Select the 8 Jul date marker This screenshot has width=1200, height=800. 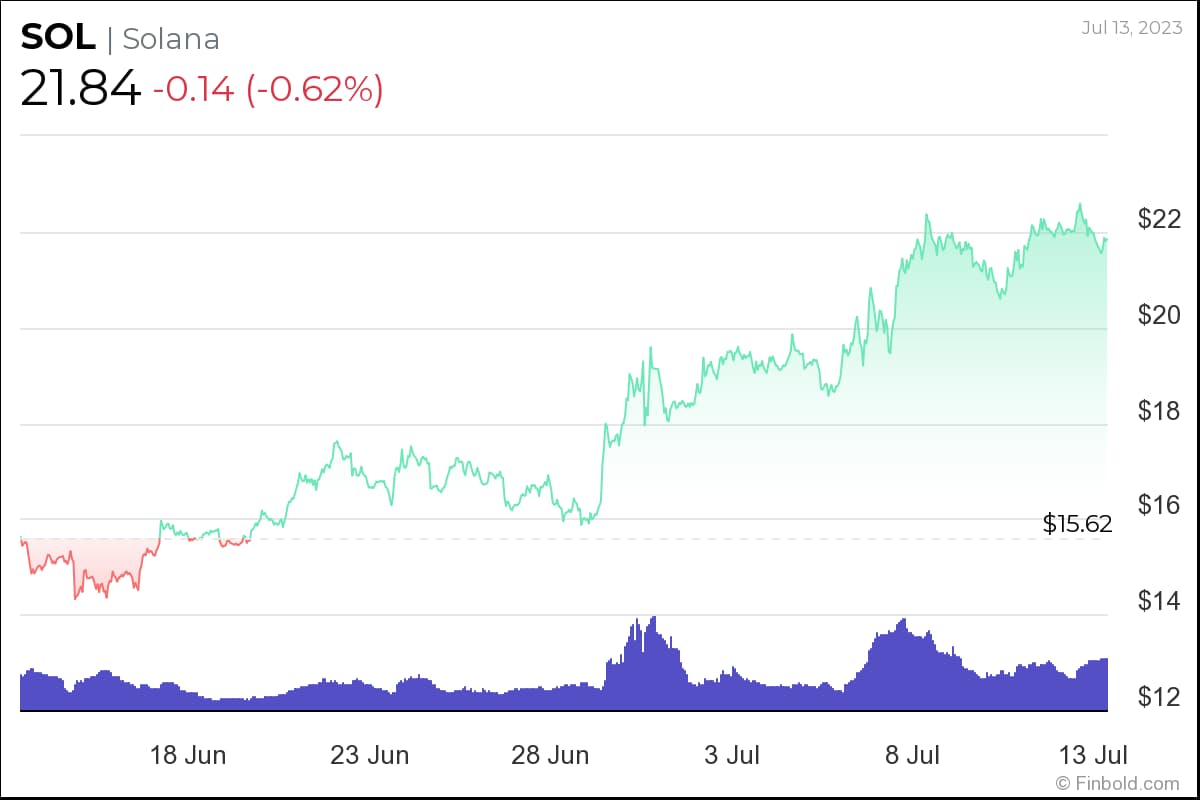pyautogui.click(x=911, y=755)
